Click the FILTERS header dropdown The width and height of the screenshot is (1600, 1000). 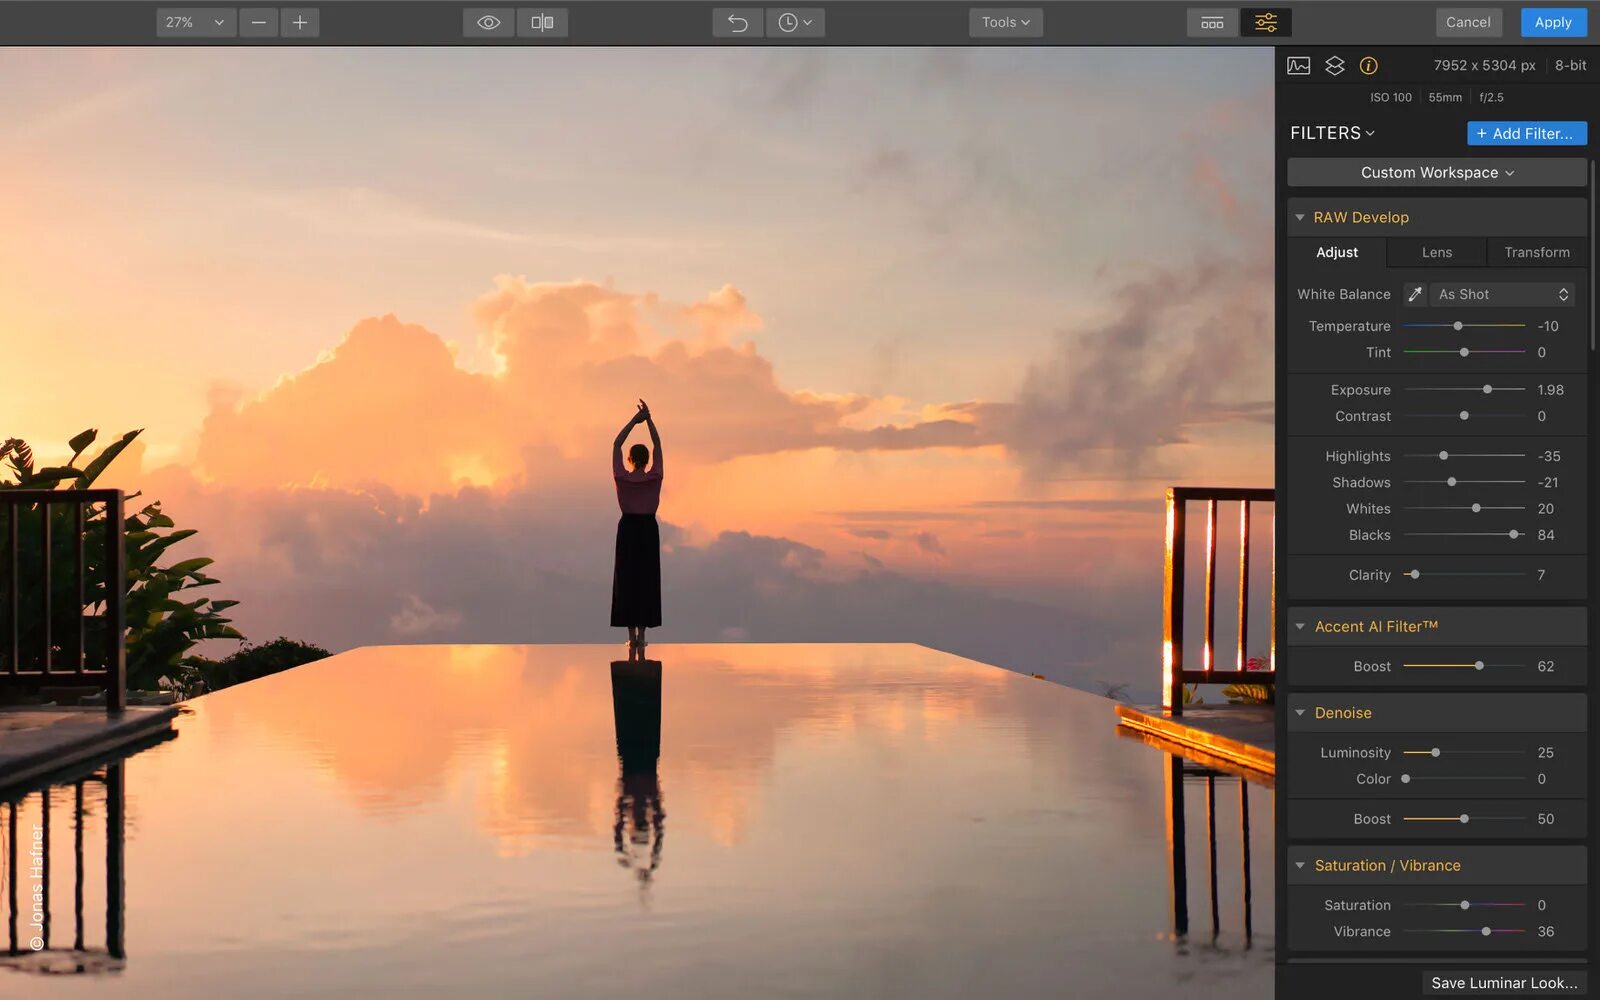1332,133
